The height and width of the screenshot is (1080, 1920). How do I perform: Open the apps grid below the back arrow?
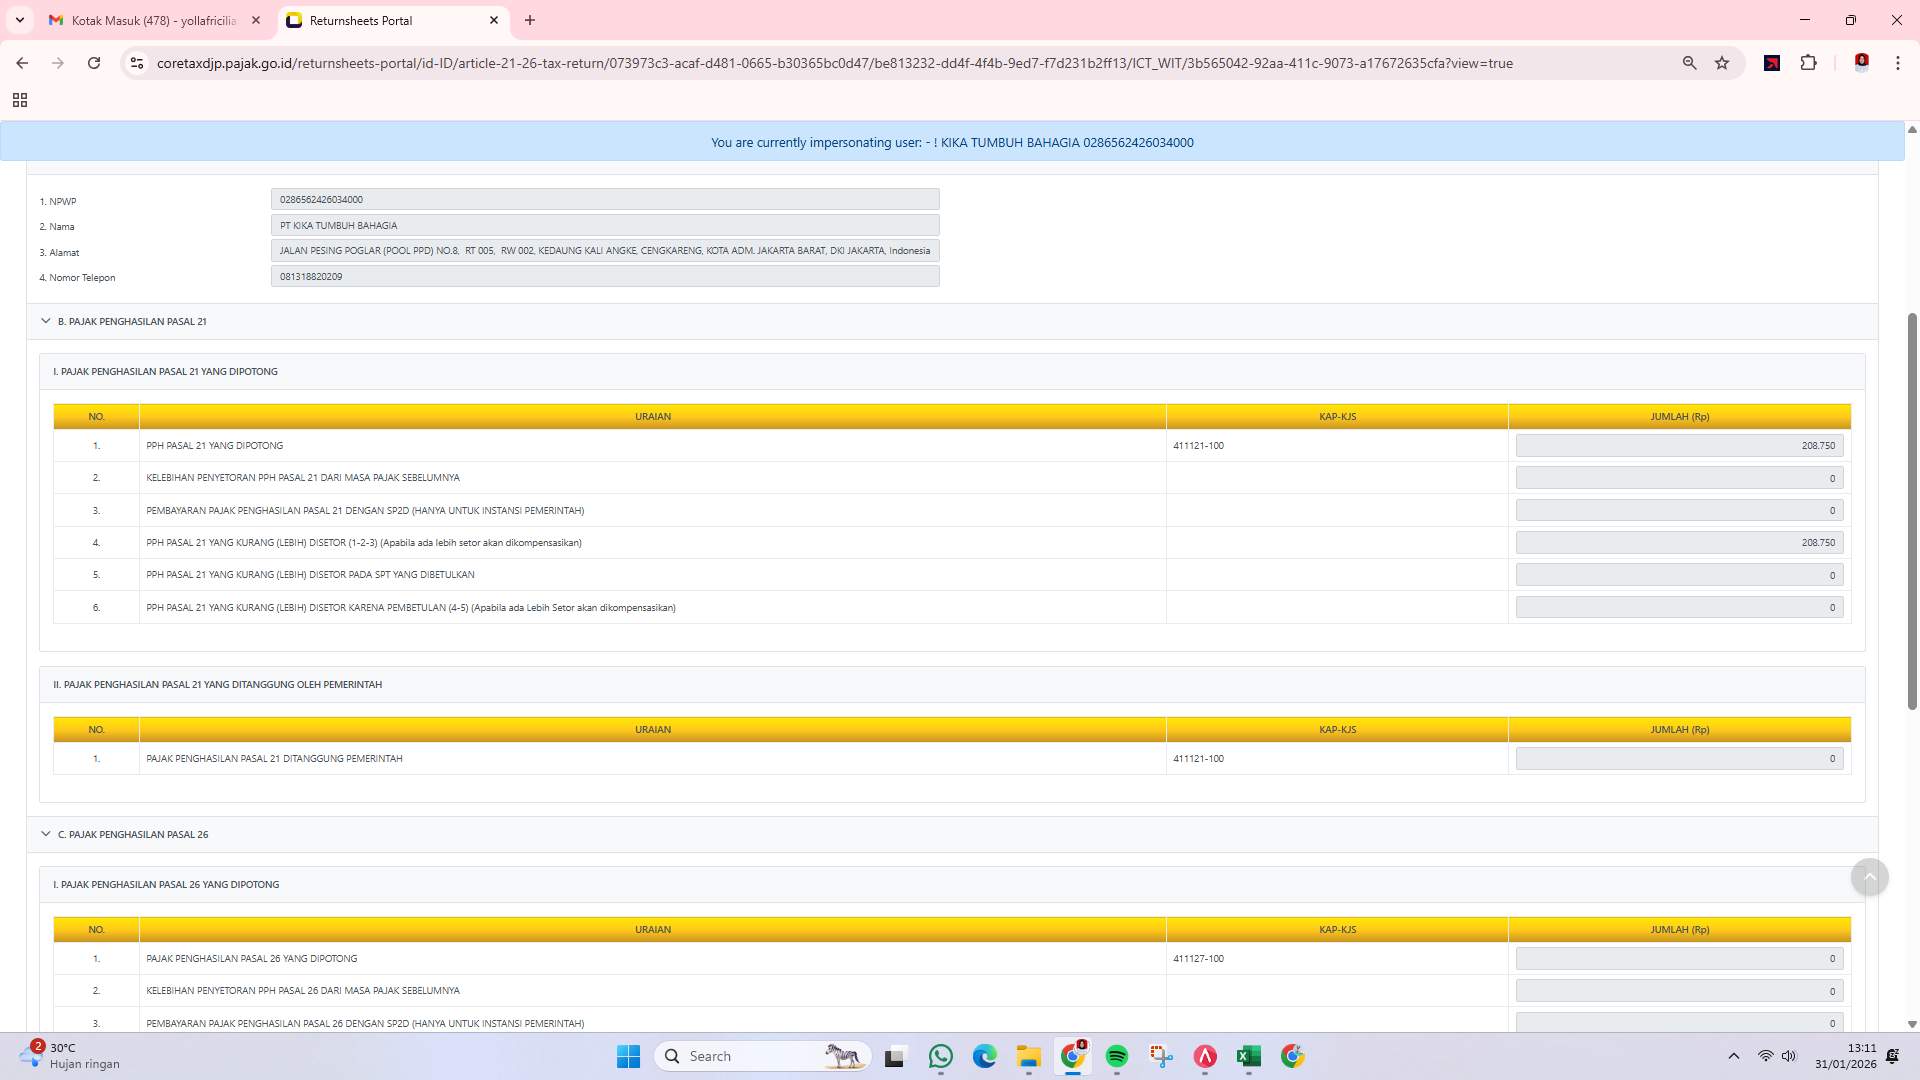[20, 100]
